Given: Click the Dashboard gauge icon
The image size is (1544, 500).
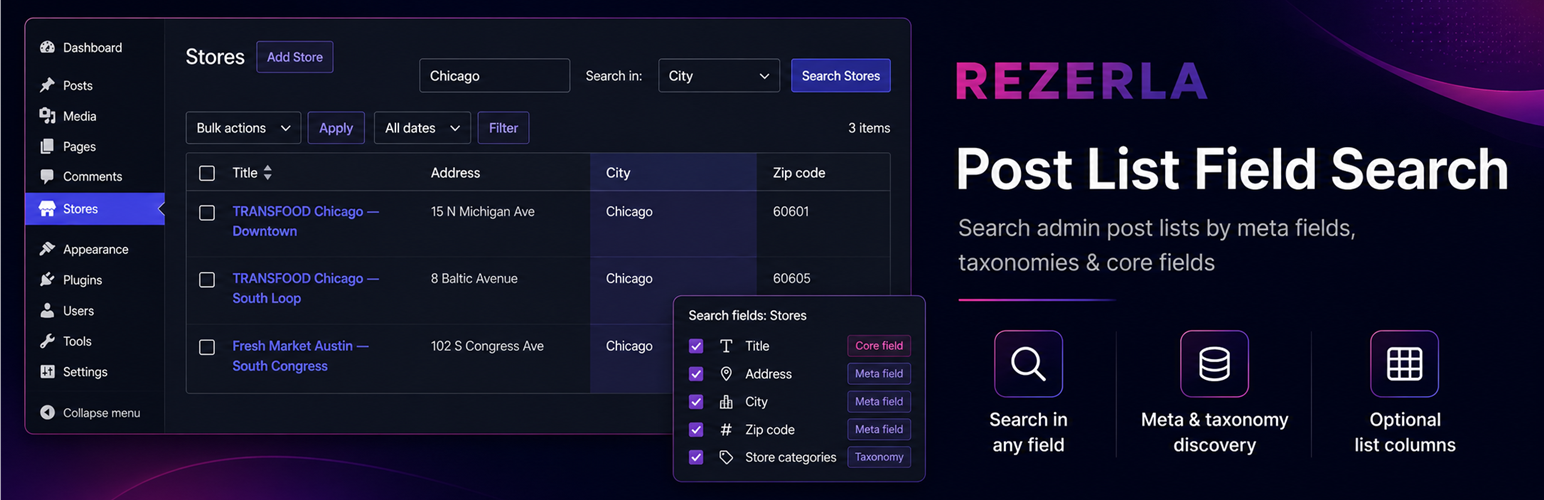Looking at the screenshot, I should point(47,47).
